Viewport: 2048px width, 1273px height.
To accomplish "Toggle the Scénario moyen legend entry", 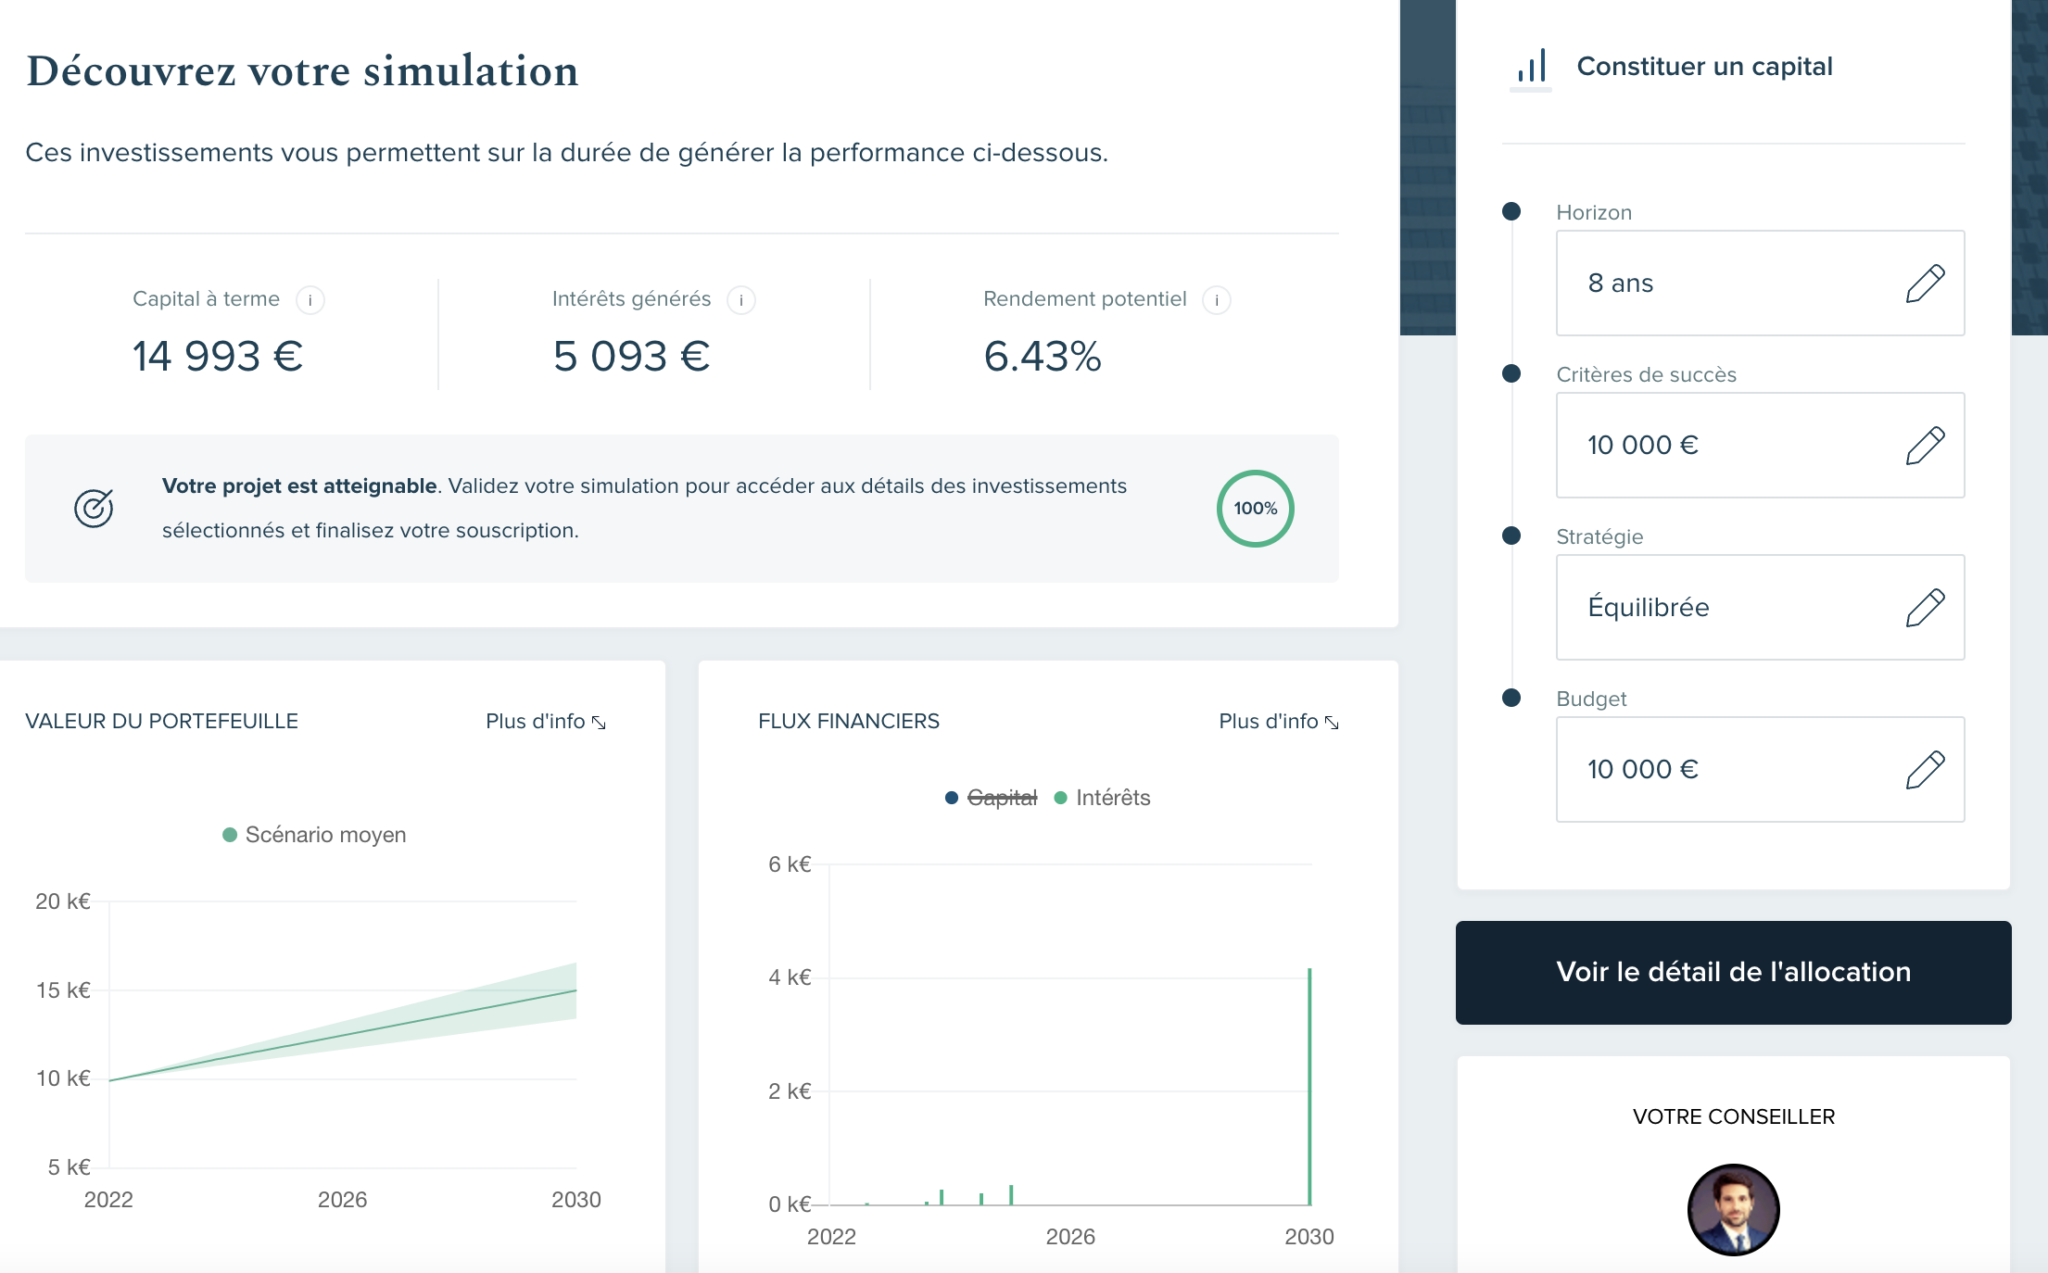I will [x=314, y=834].
